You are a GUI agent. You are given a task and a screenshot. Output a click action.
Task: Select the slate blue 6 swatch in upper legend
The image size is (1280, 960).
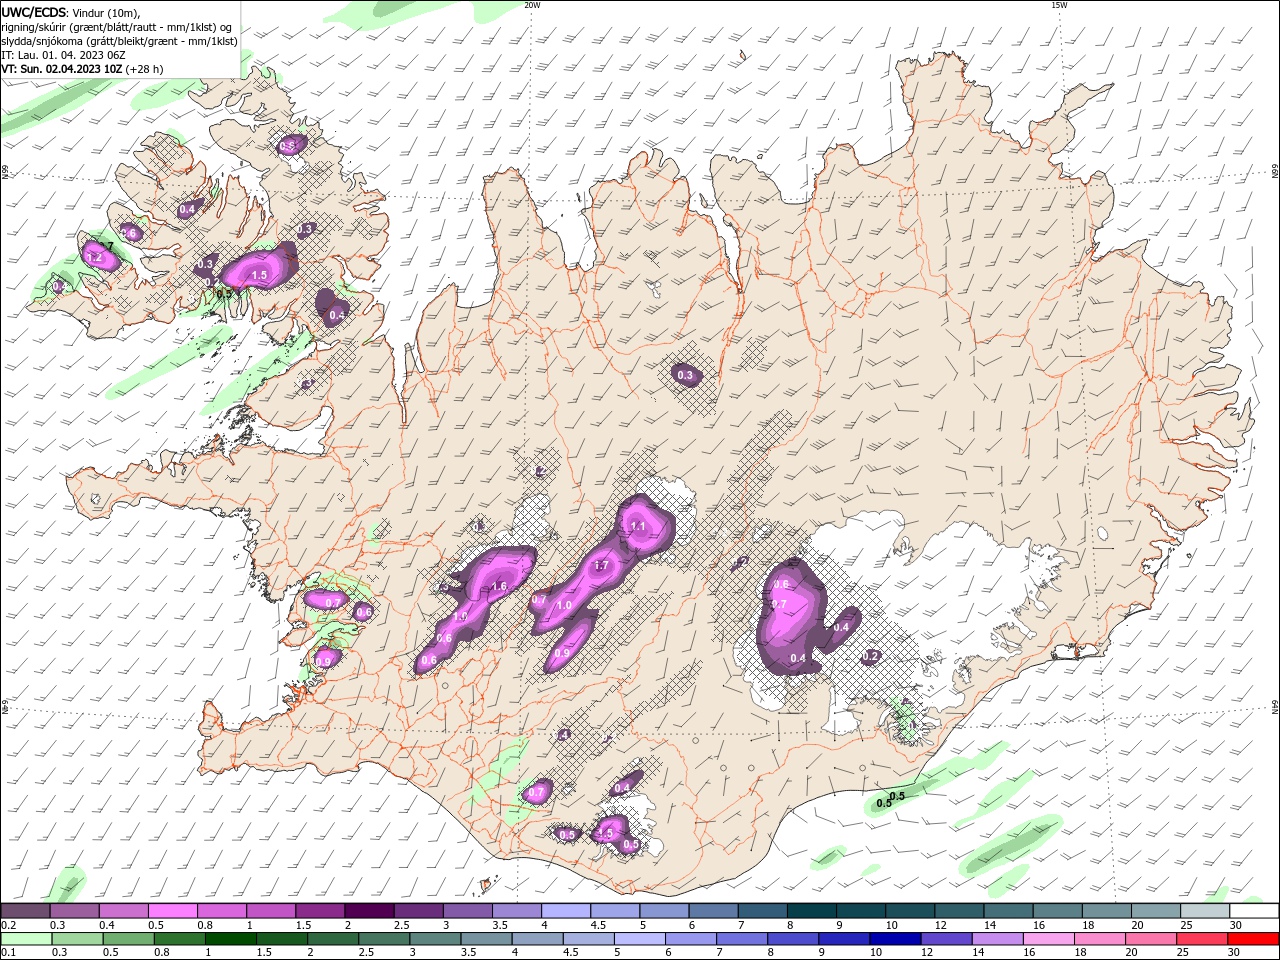714,911
